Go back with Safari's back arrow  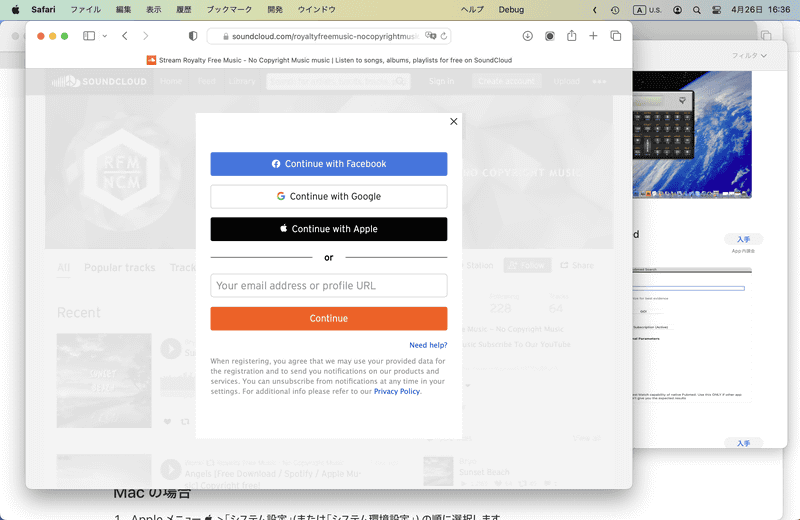[124, 36]
